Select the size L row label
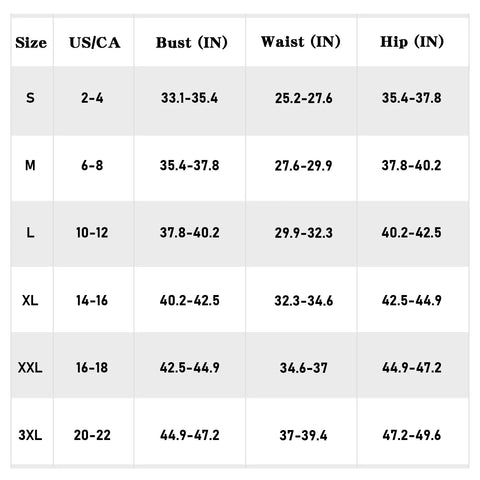The image size is (480, 480). coord(30,232)
